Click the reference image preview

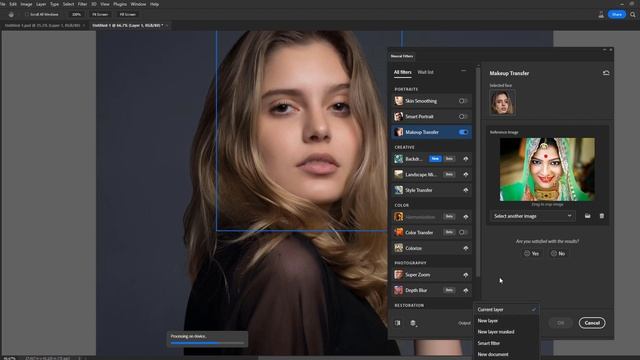point(547,169)
